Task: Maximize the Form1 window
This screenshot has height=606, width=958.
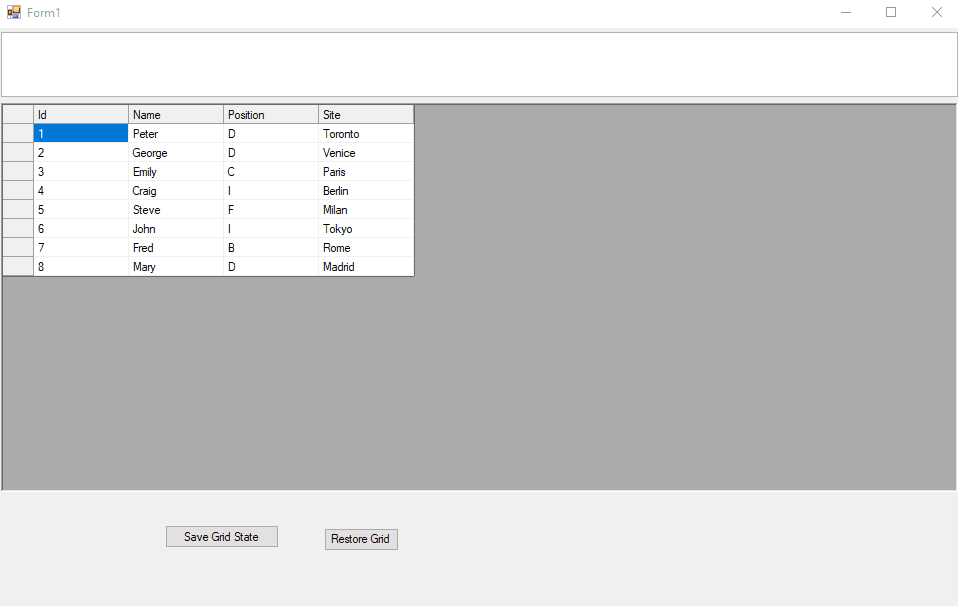Action: point(891,12)
